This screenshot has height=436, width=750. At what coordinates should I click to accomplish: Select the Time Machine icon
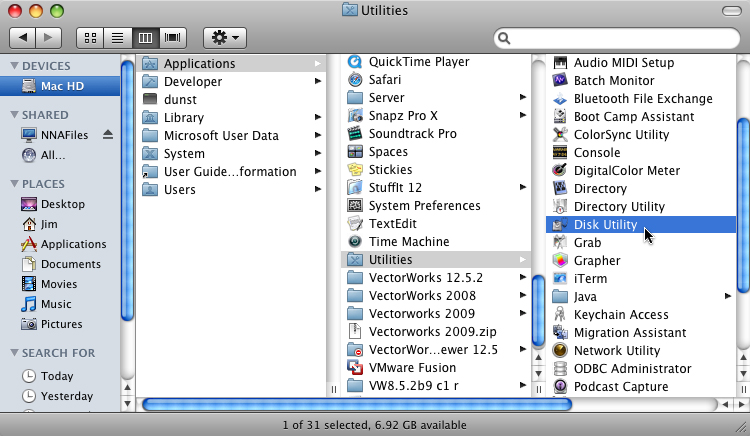[x=354, y=242]
